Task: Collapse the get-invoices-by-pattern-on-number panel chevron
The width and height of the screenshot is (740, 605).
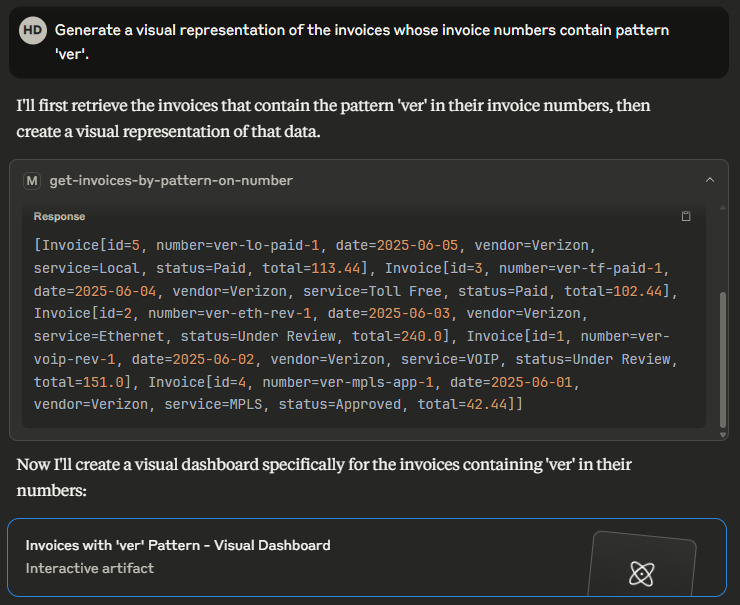Action: [710, 180]
